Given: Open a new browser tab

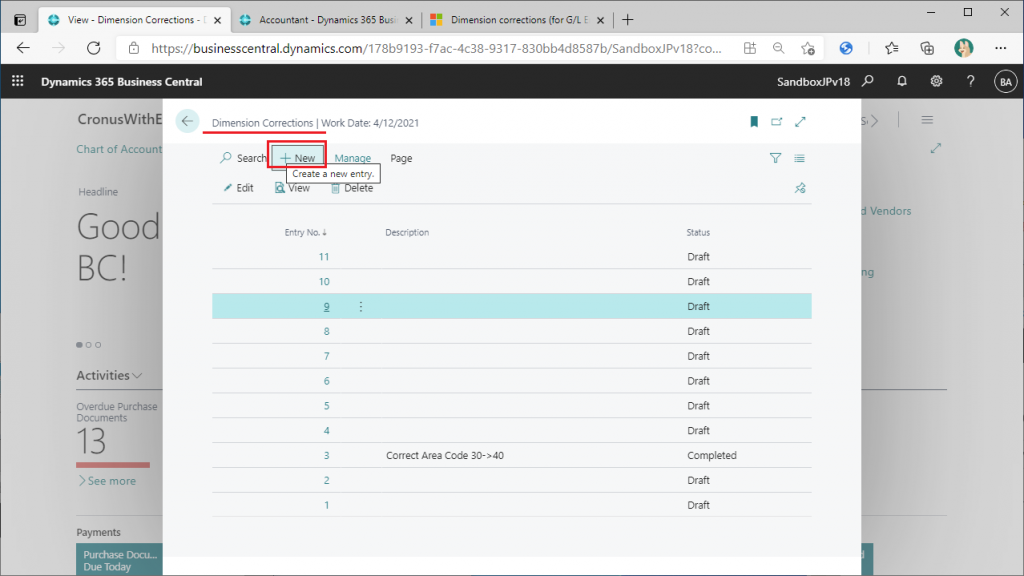Looking at the screenshot, I should 628,20.
